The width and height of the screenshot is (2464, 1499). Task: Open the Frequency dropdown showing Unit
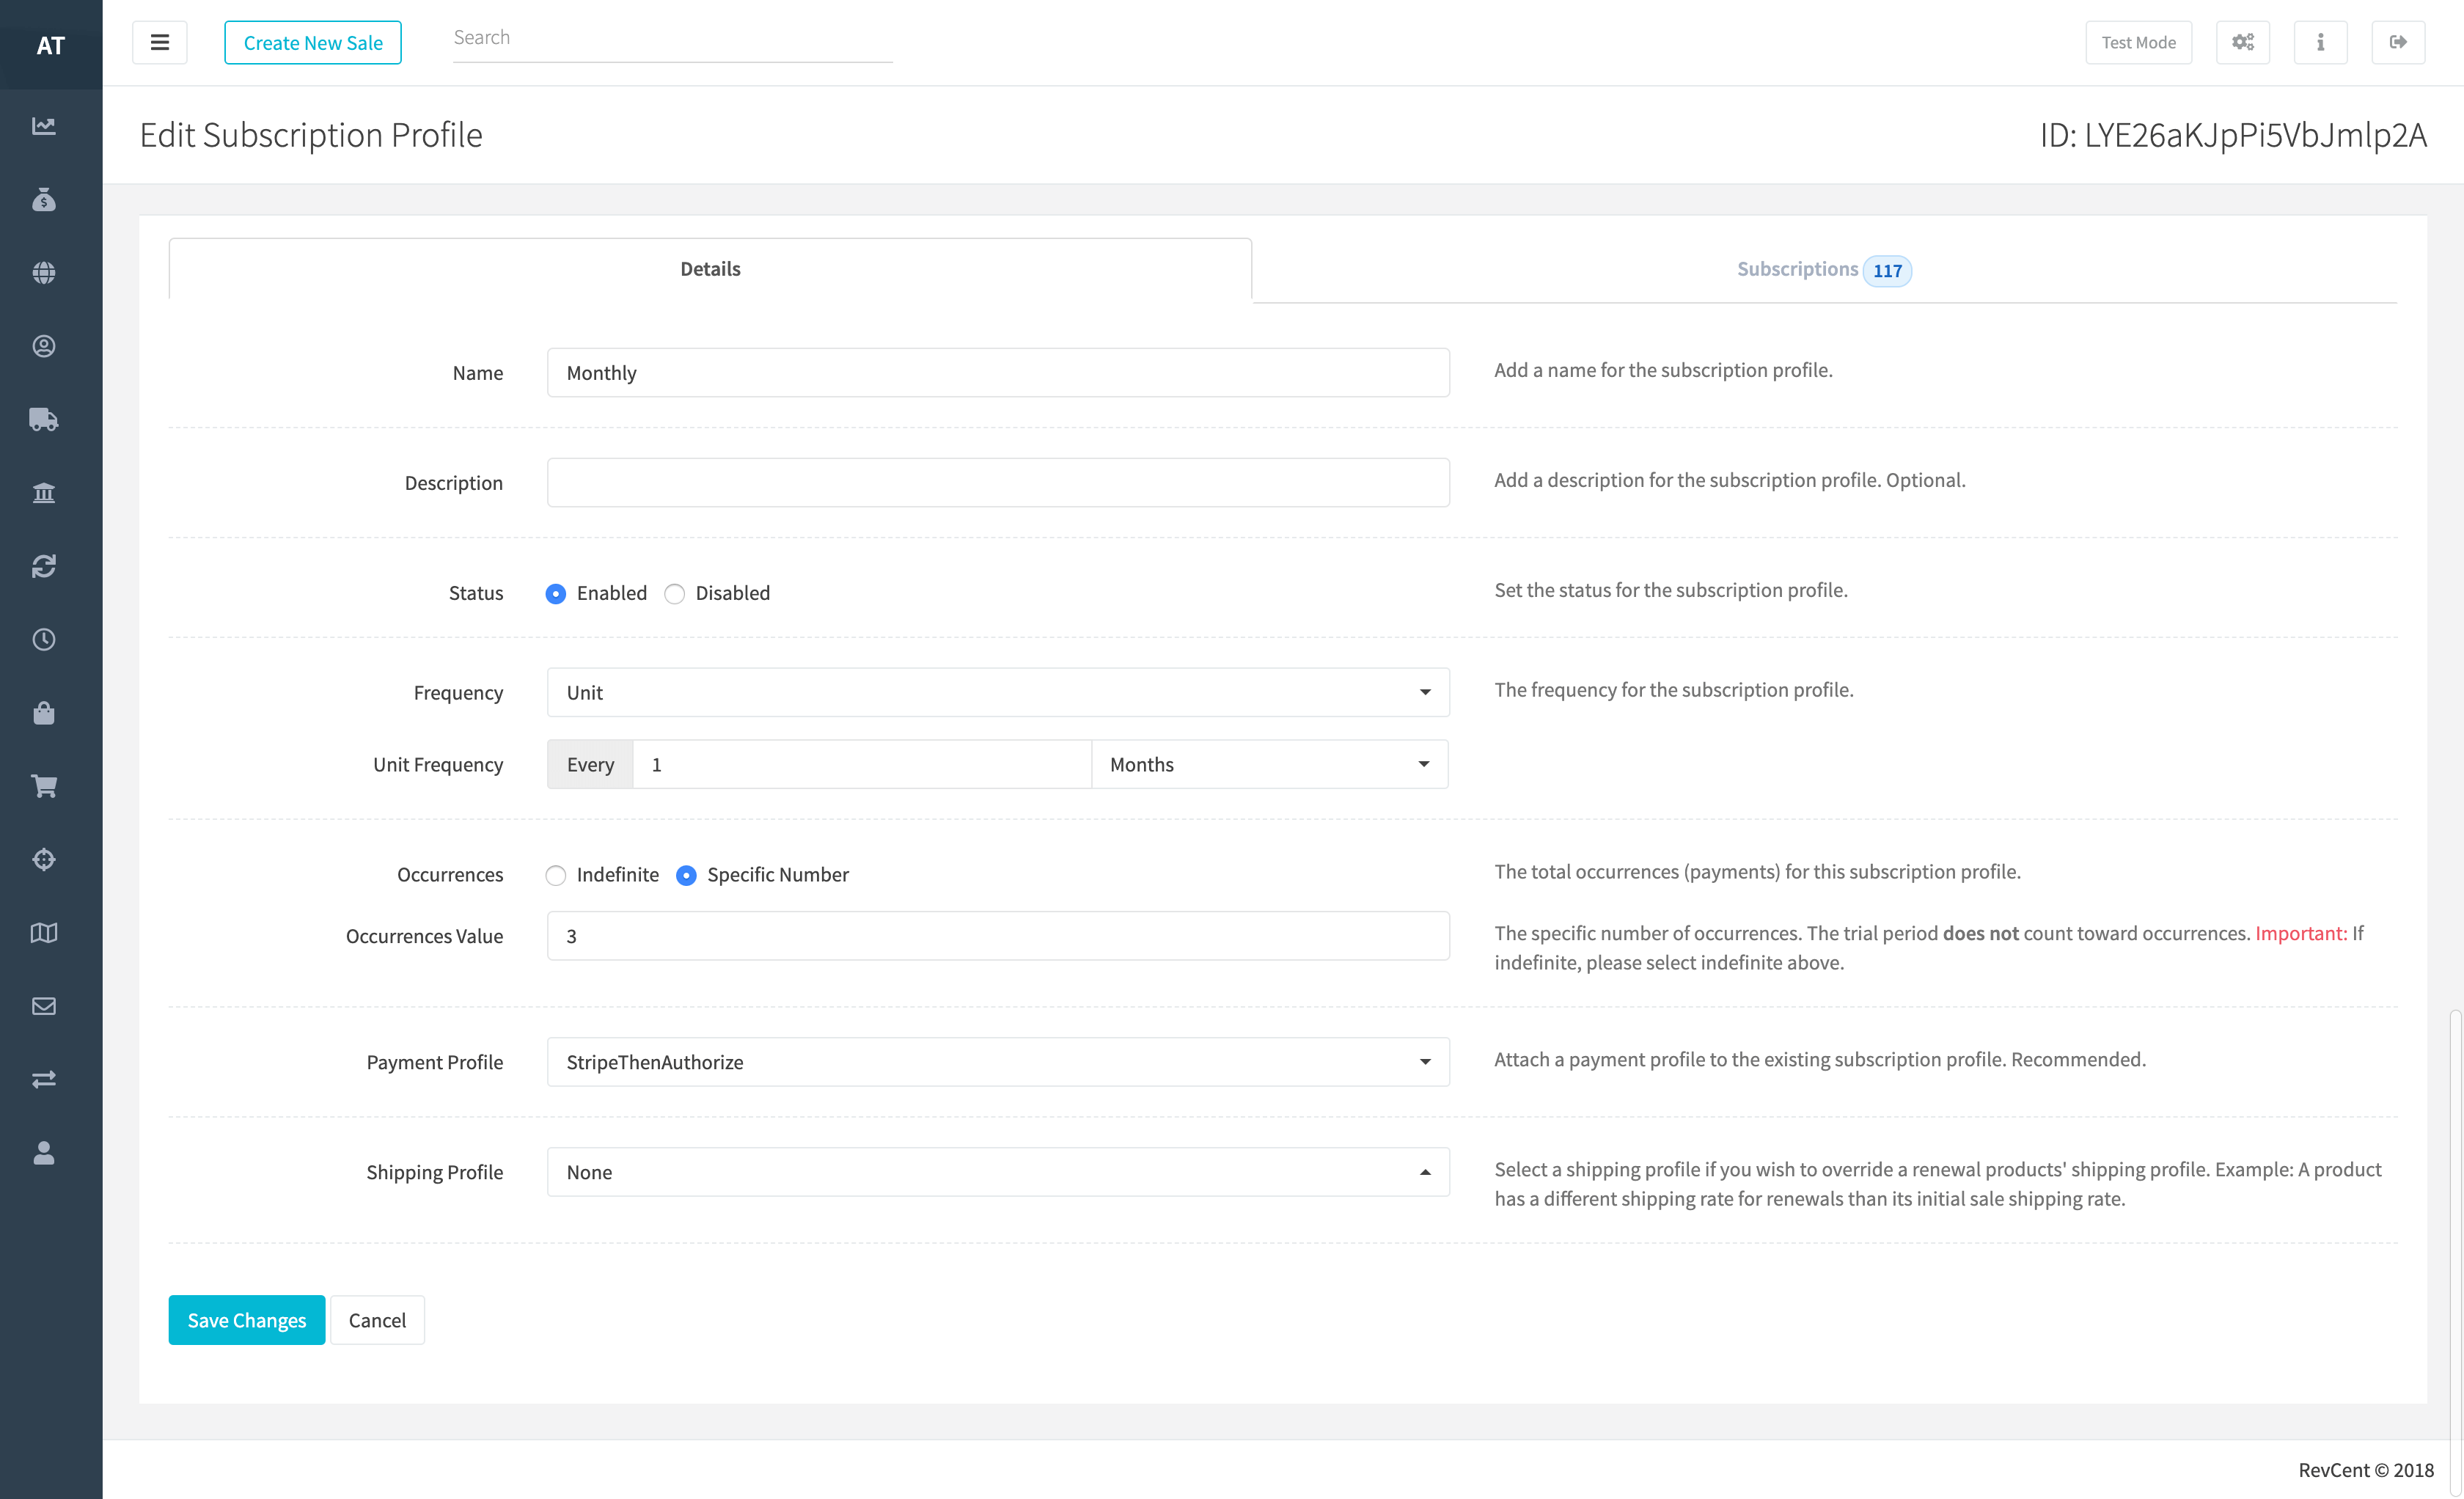[x=997, y=692]
